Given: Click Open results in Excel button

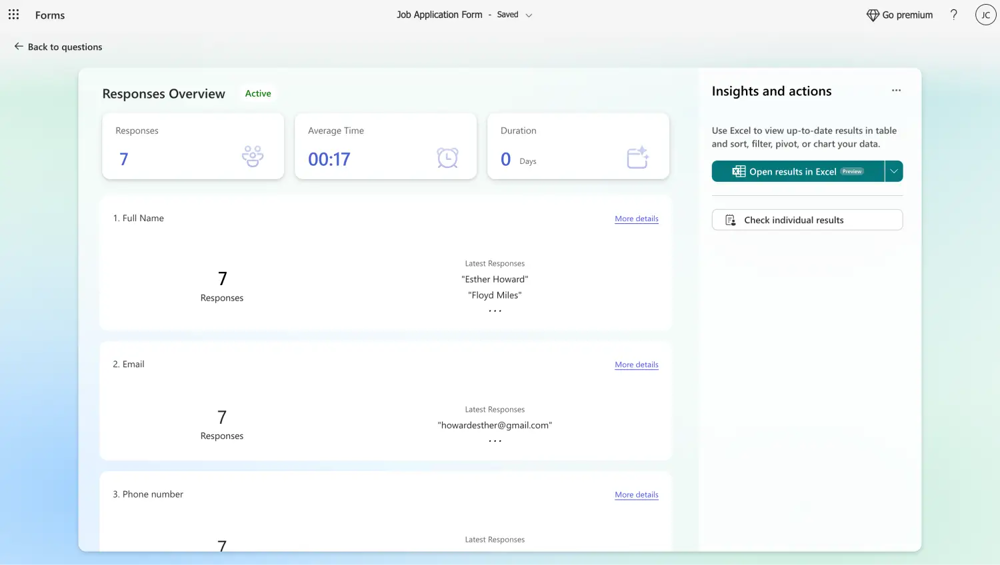Looking at the screenshot, I should [797, 171].
